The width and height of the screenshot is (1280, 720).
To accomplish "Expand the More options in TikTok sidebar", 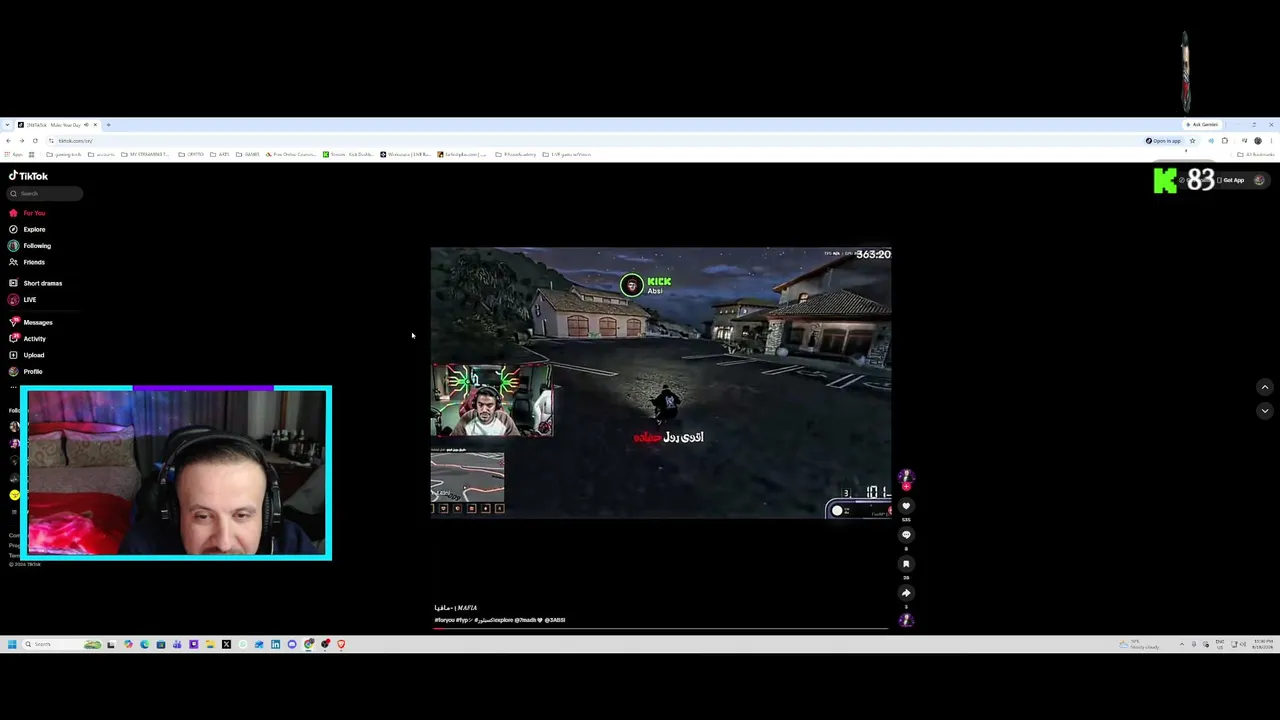I will click(x=14, y=387).
